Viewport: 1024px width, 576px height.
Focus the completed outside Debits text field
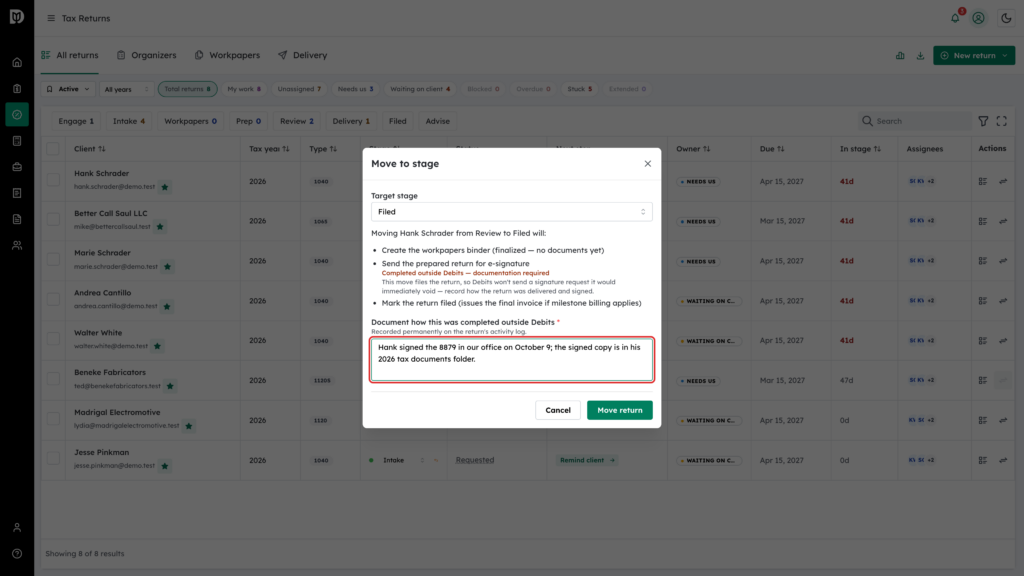511,359
